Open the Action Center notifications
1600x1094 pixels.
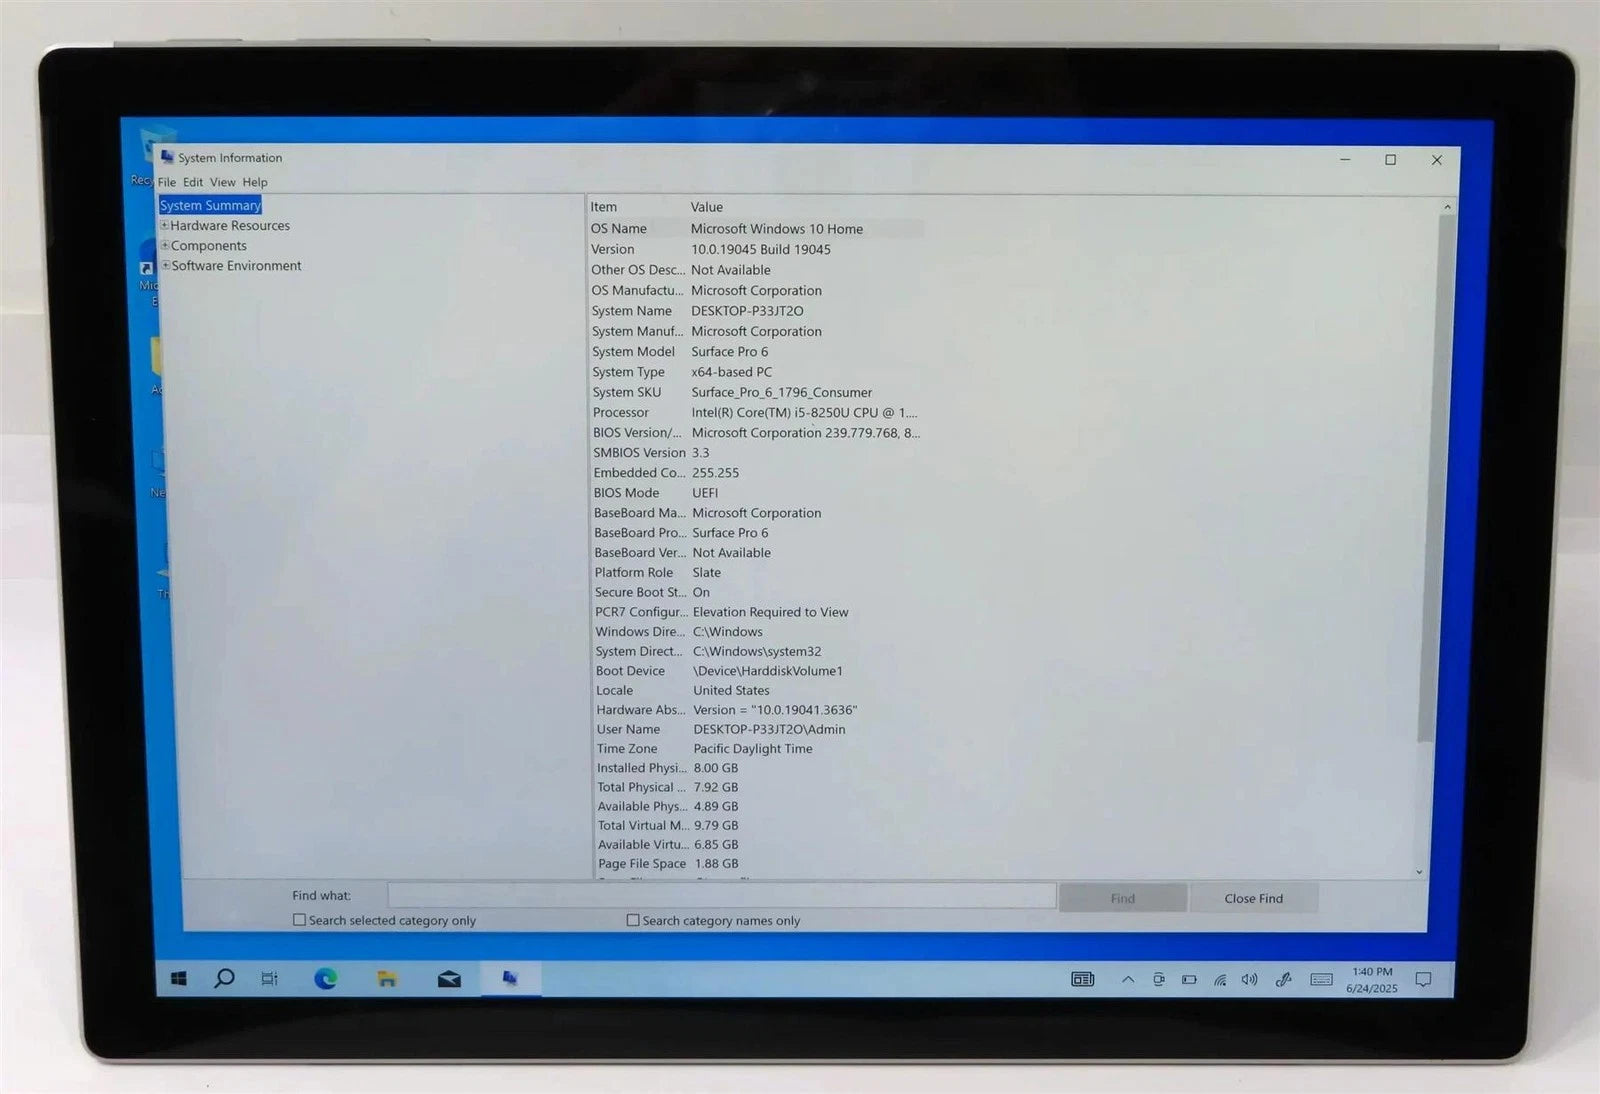[1423, 979]
